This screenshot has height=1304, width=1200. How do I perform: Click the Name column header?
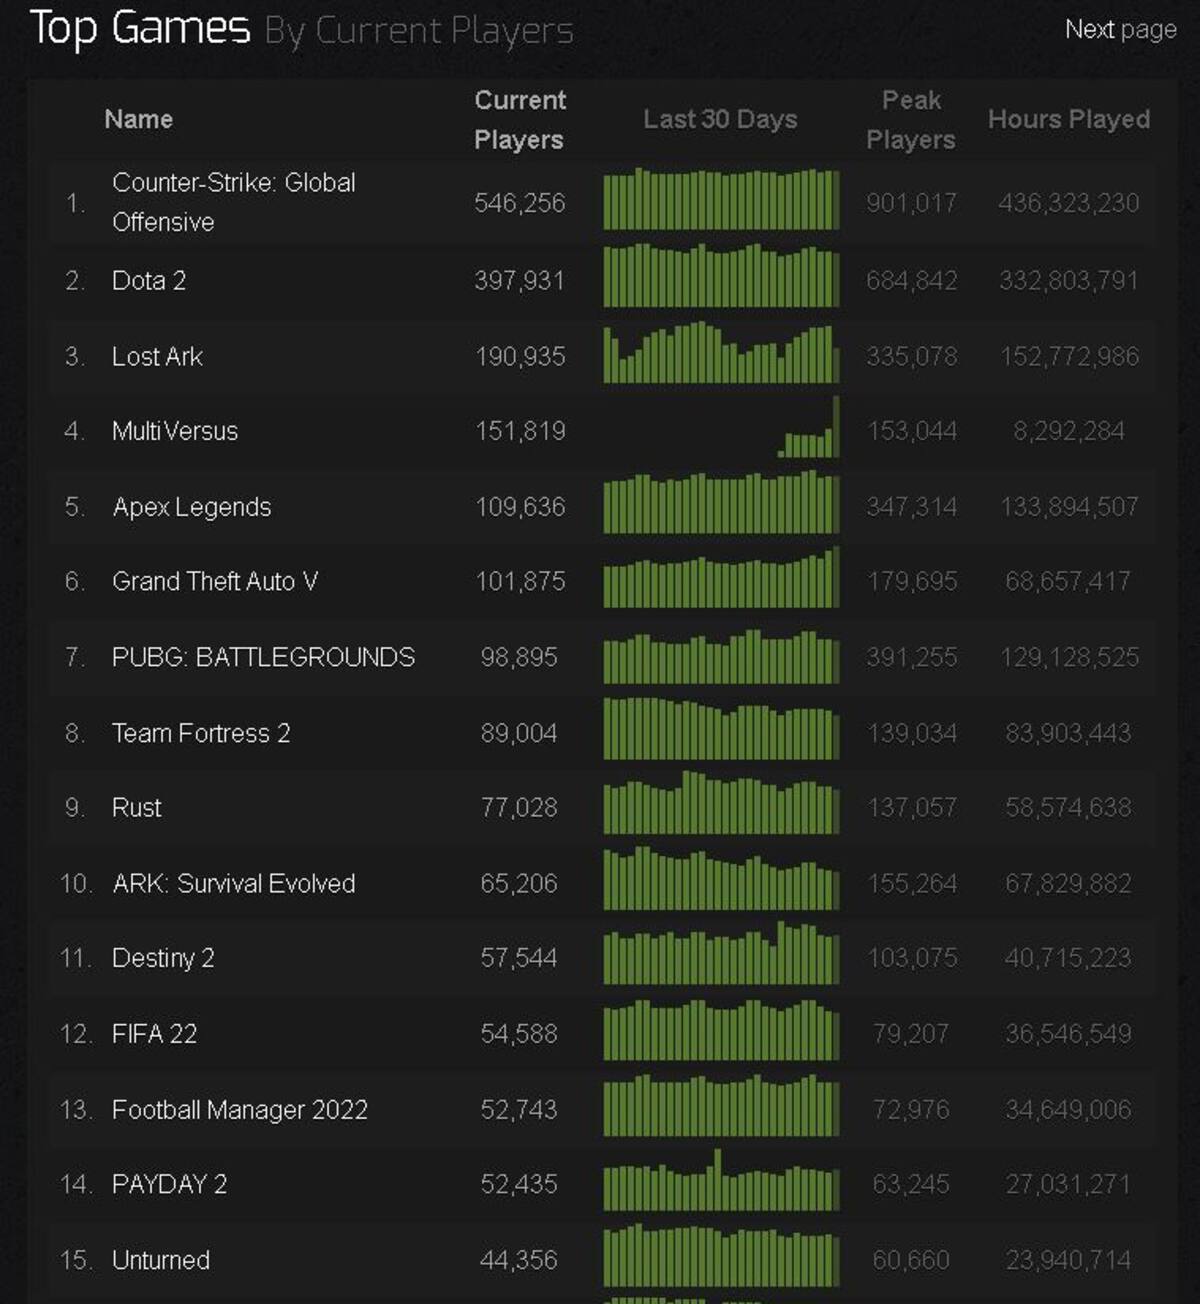coord(139,120)
